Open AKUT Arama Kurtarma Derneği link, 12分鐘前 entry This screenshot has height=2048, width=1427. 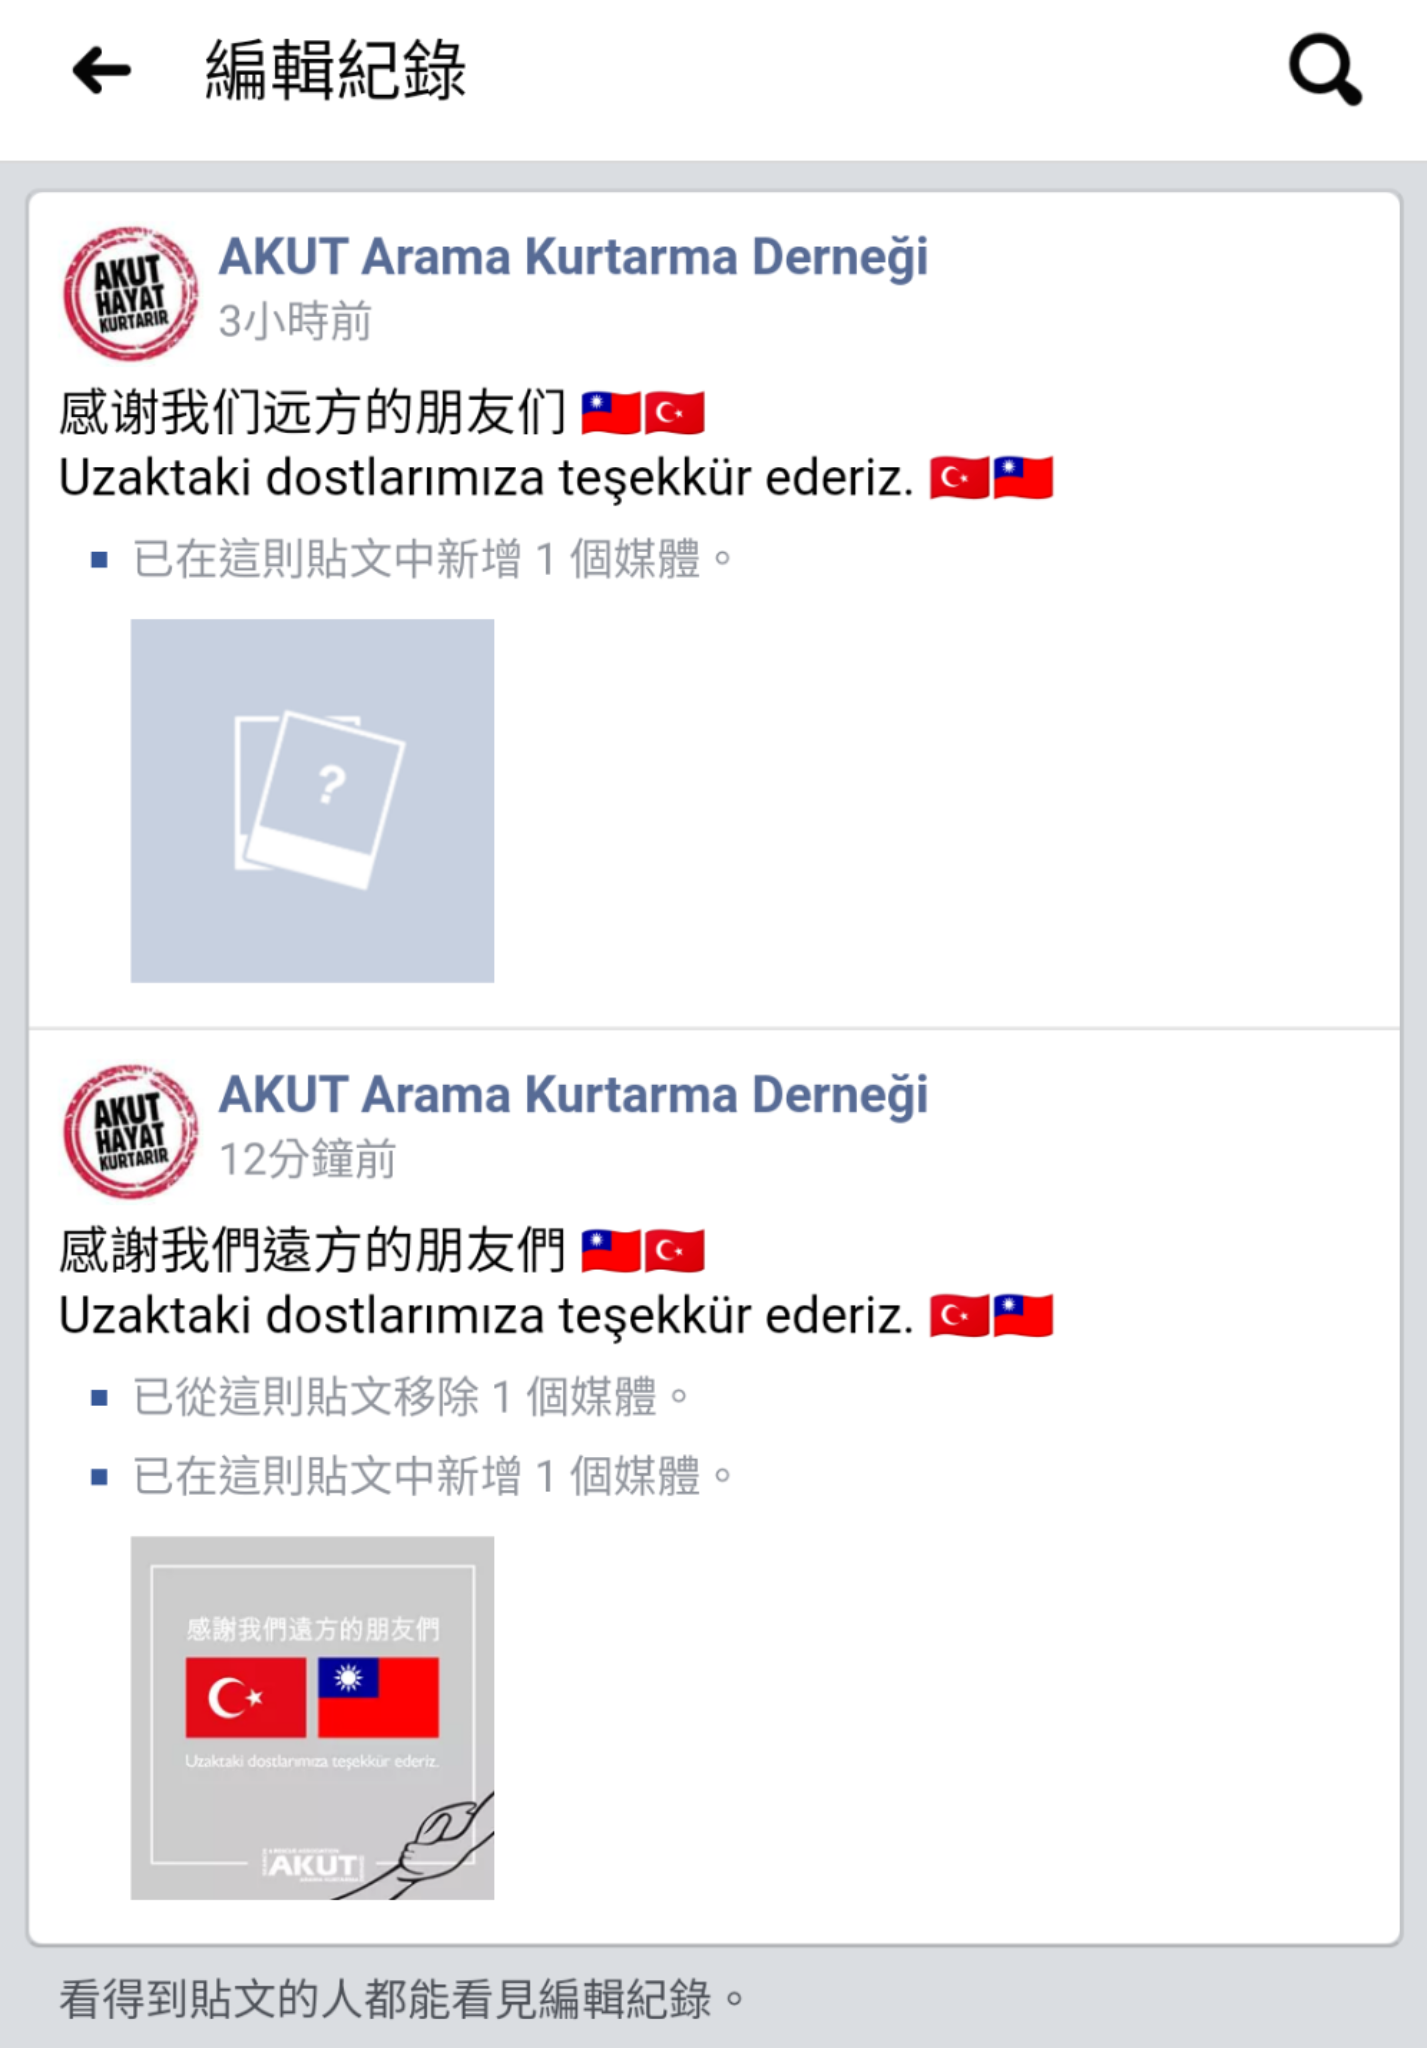tap(573, 1095)
